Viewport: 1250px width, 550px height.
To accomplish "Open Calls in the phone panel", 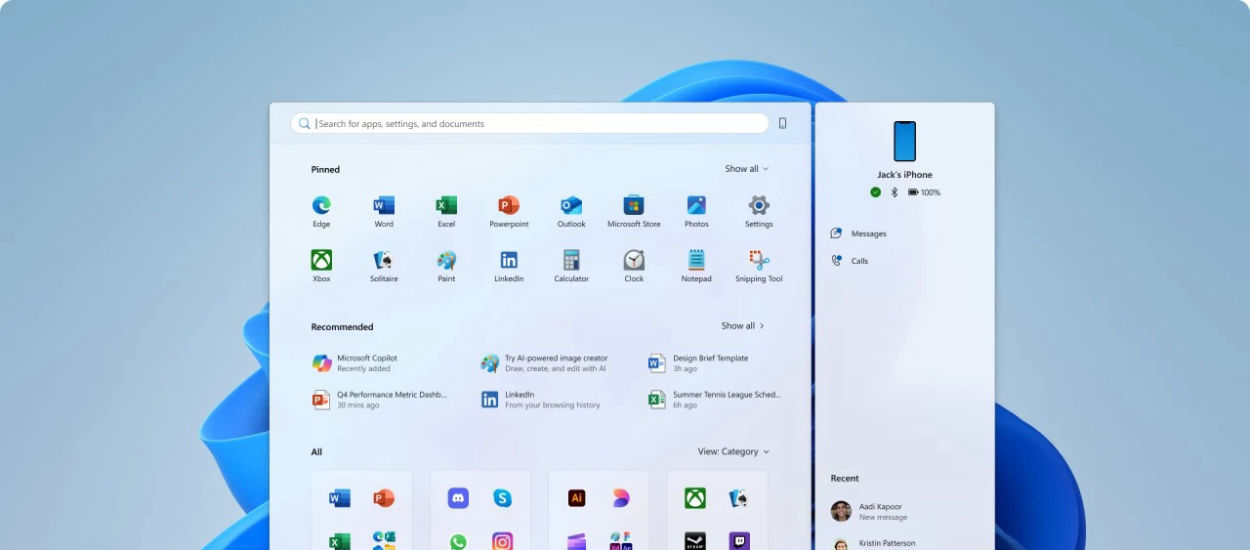I will [859, 261].
